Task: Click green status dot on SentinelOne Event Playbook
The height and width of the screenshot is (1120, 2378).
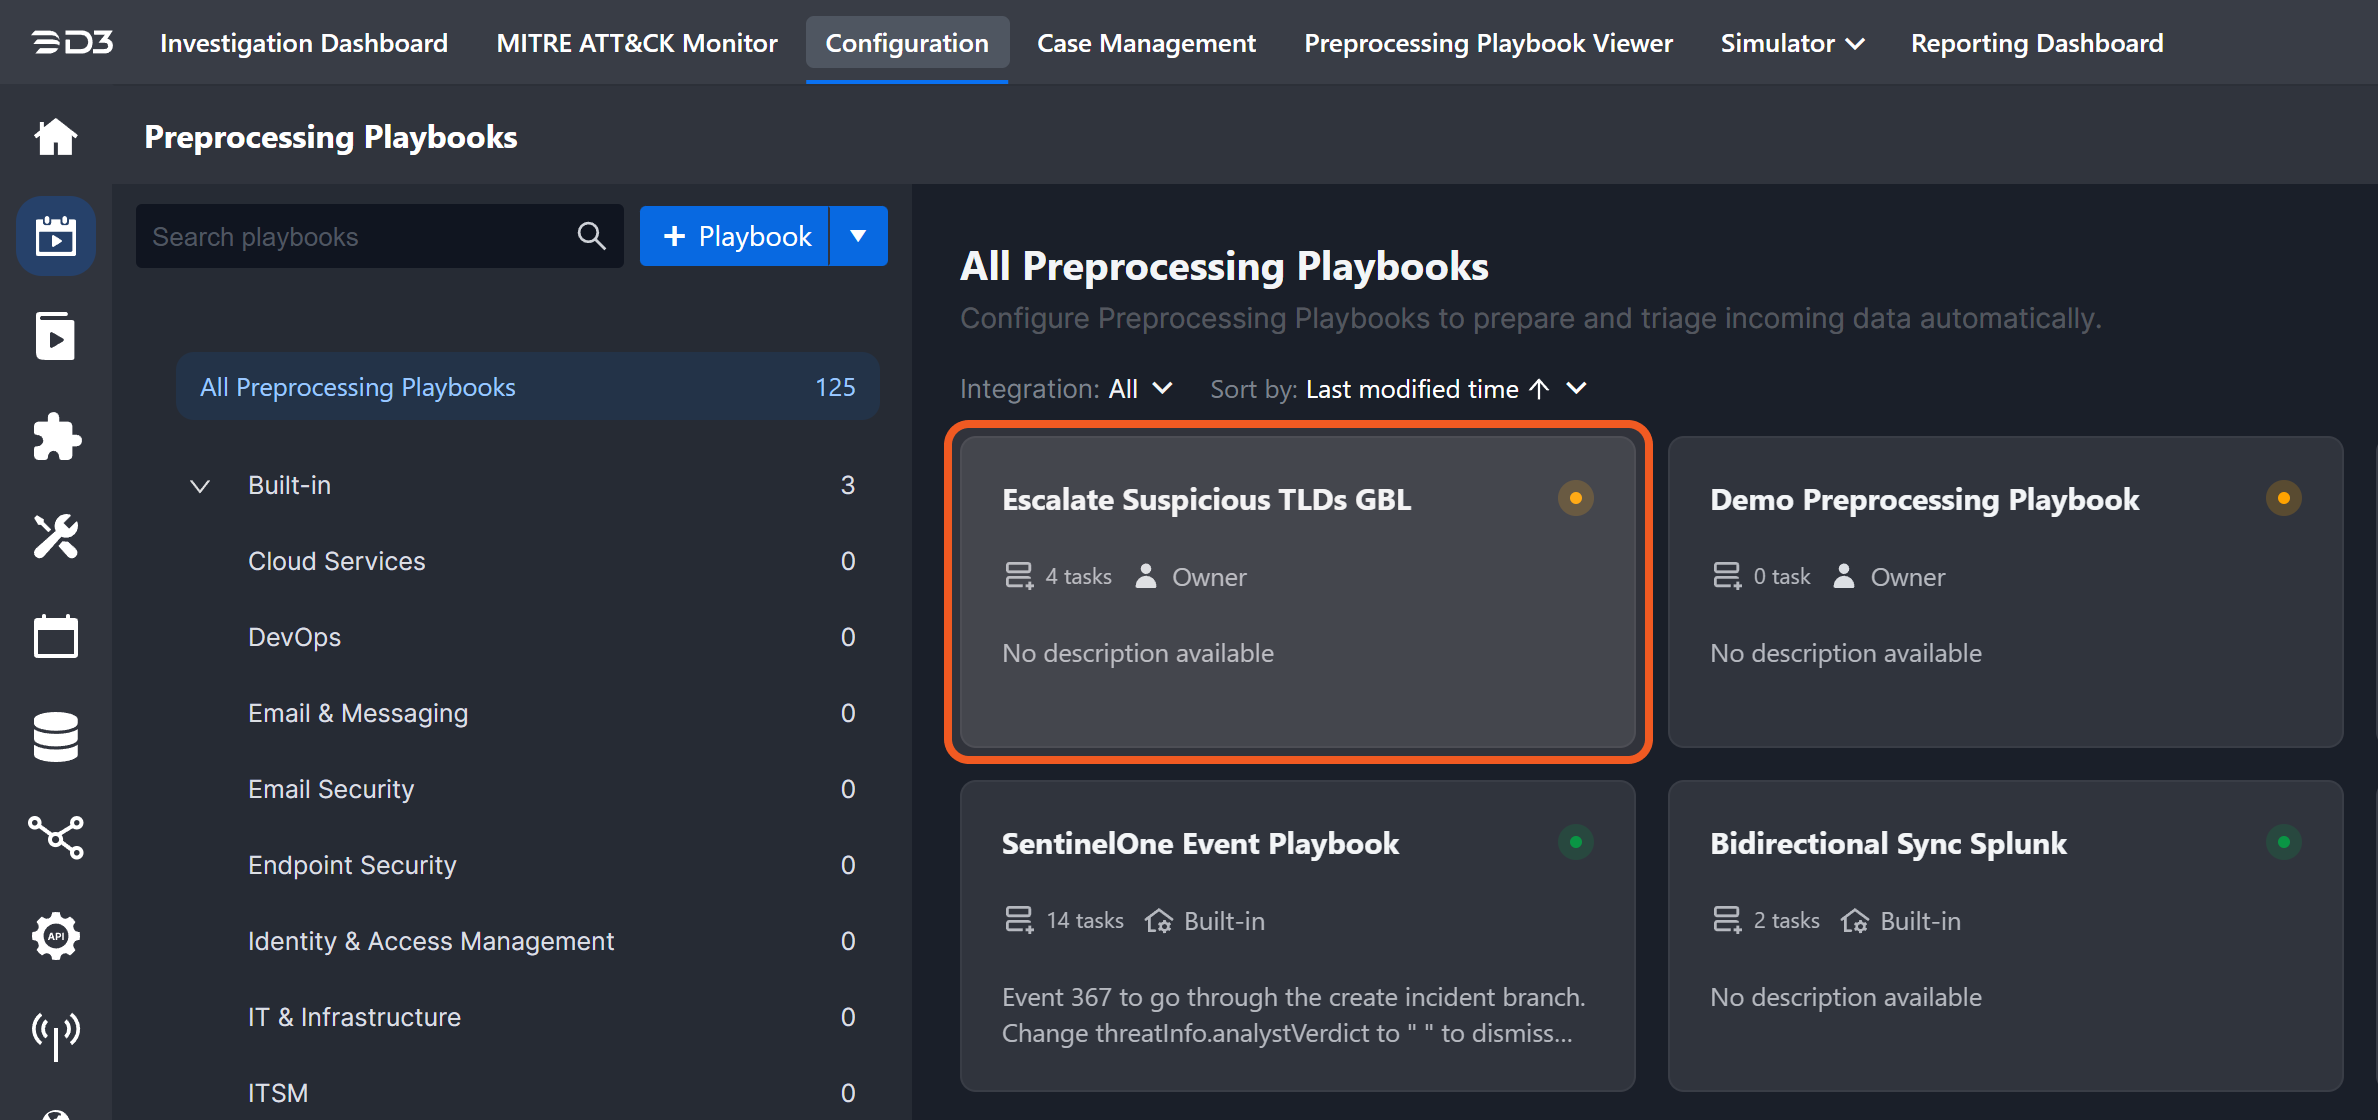Action: click(1575, 842)
